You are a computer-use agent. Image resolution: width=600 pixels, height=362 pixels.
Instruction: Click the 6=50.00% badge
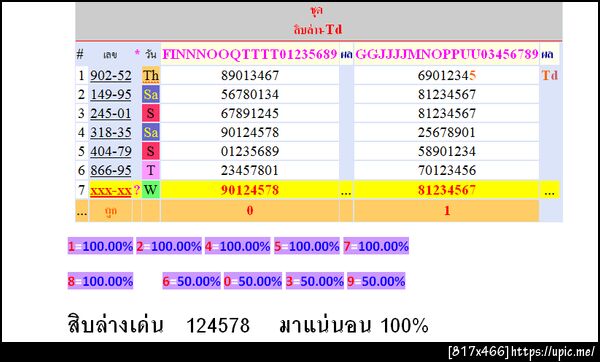pos(191,281)
